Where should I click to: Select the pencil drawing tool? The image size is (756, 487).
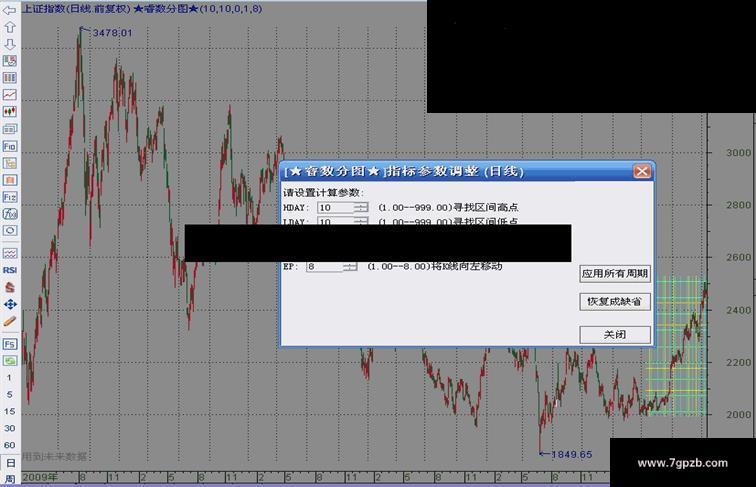10,321
